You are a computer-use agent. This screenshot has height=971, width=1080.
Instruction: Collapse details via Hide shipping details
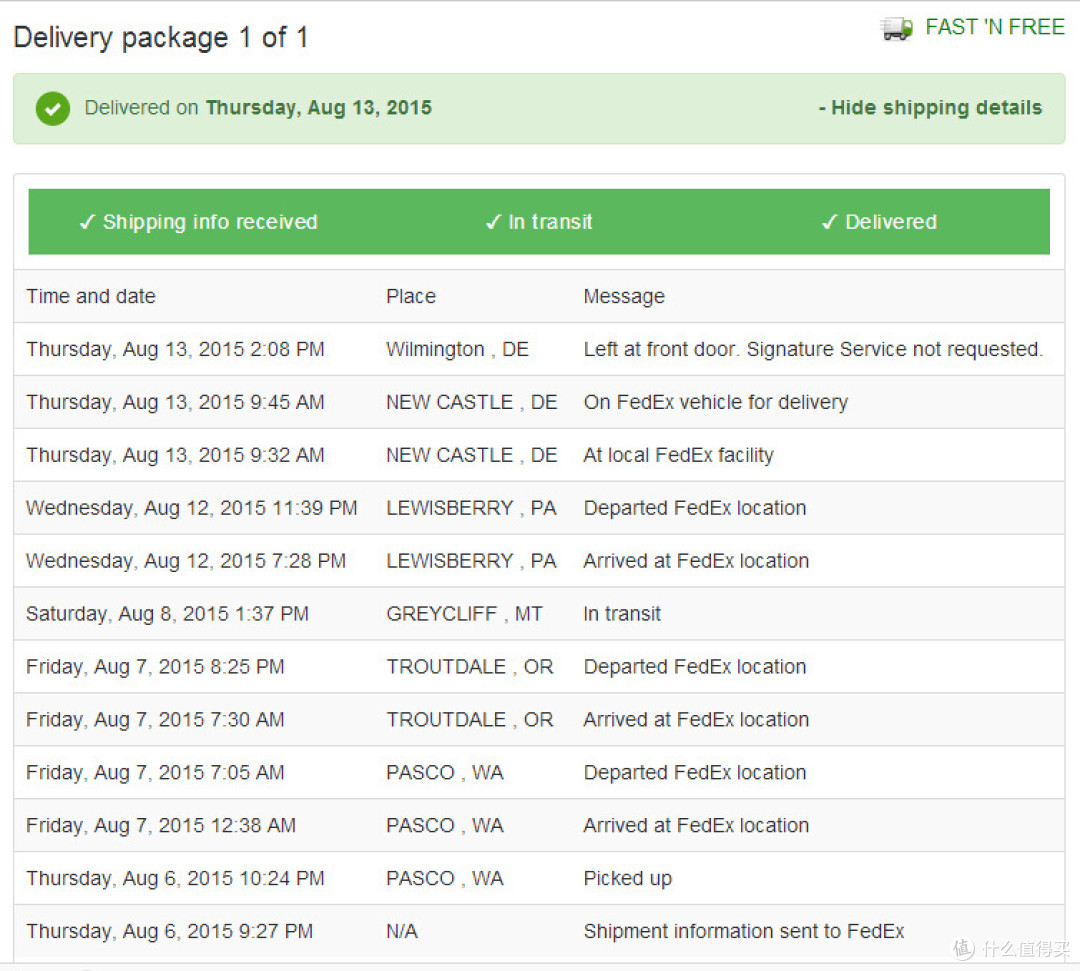[x=931, y=108]
